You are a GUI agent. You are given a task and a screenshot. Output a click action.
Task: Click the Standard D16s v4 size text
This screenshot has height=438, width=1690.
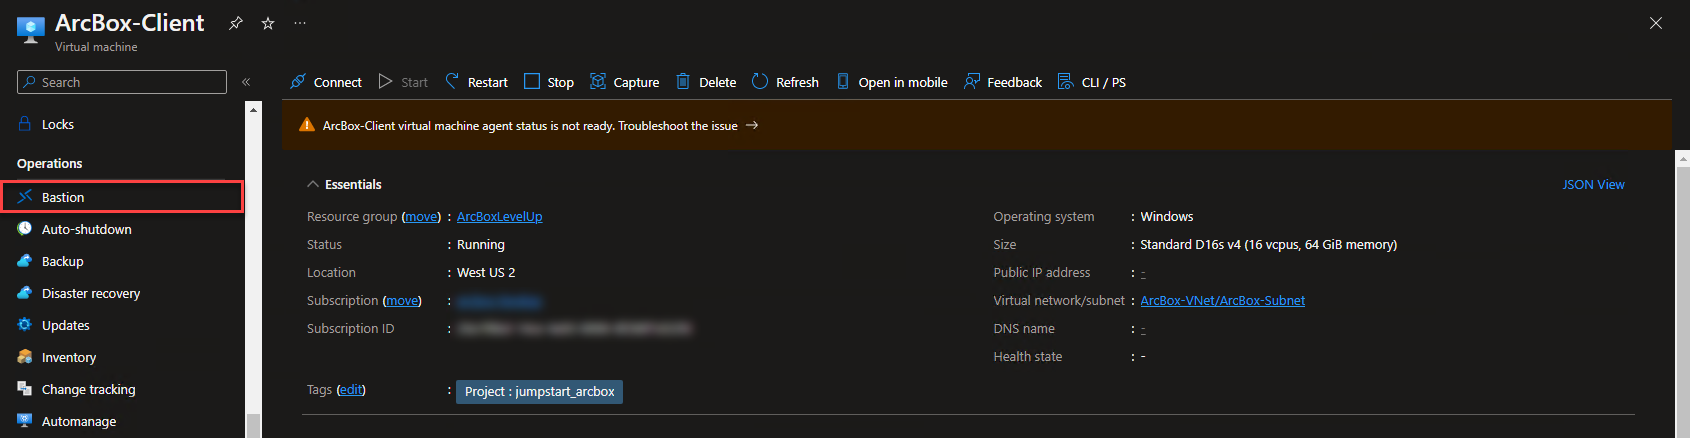(1269, 244)
